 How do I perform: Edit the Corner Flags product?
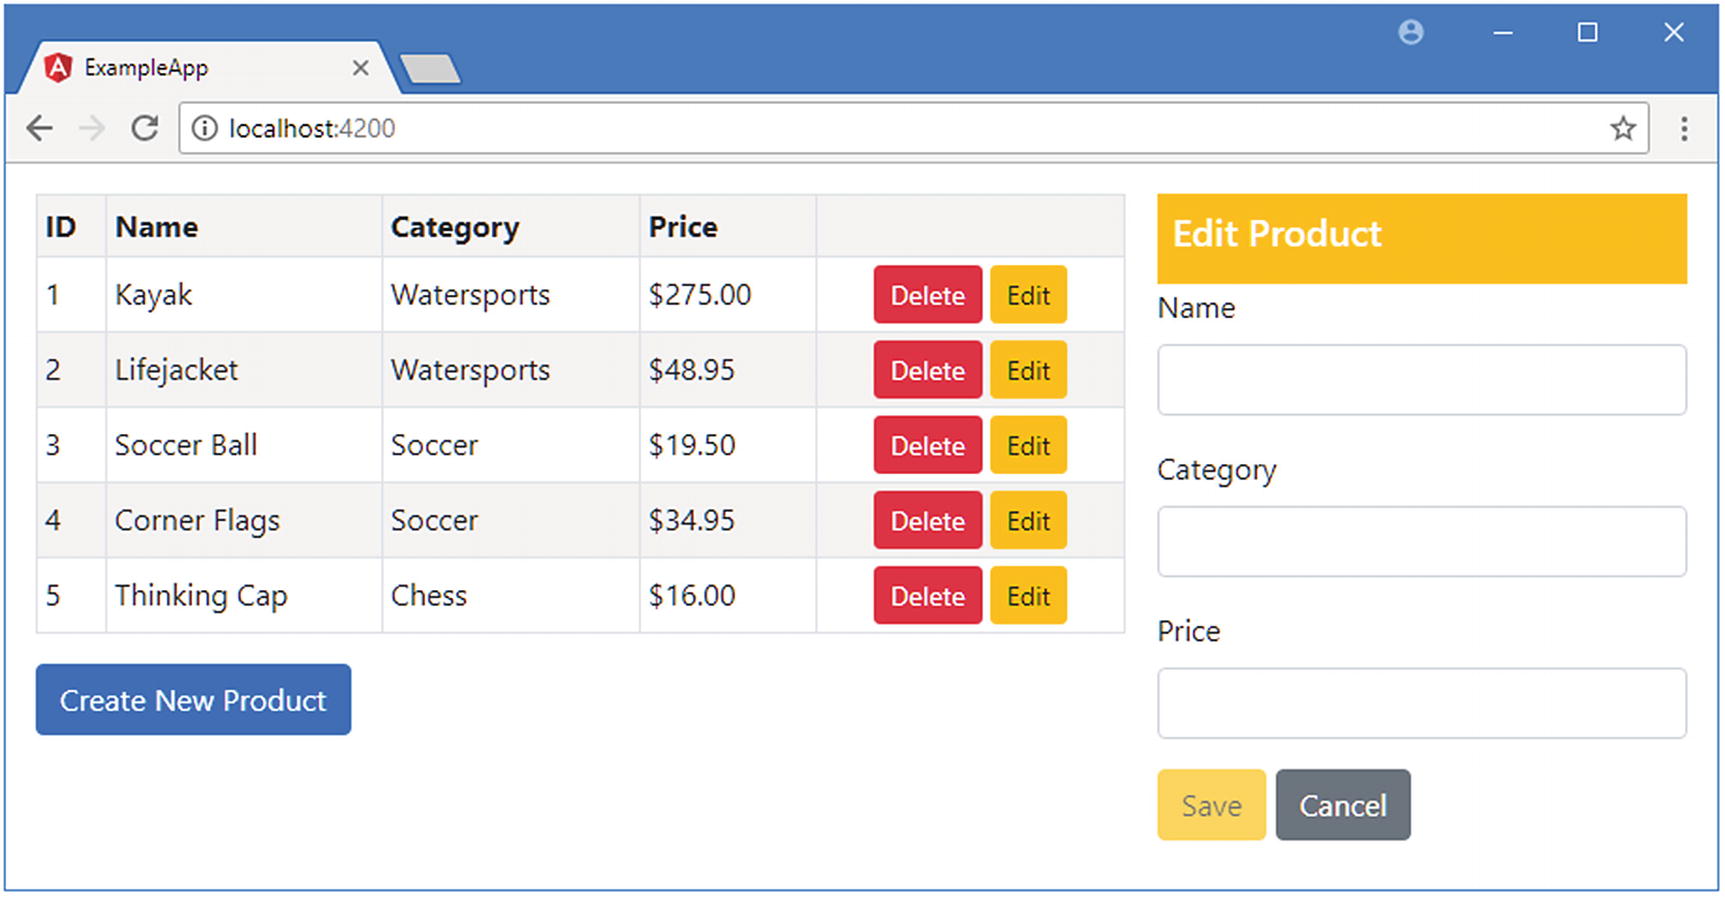point(1028,520)
